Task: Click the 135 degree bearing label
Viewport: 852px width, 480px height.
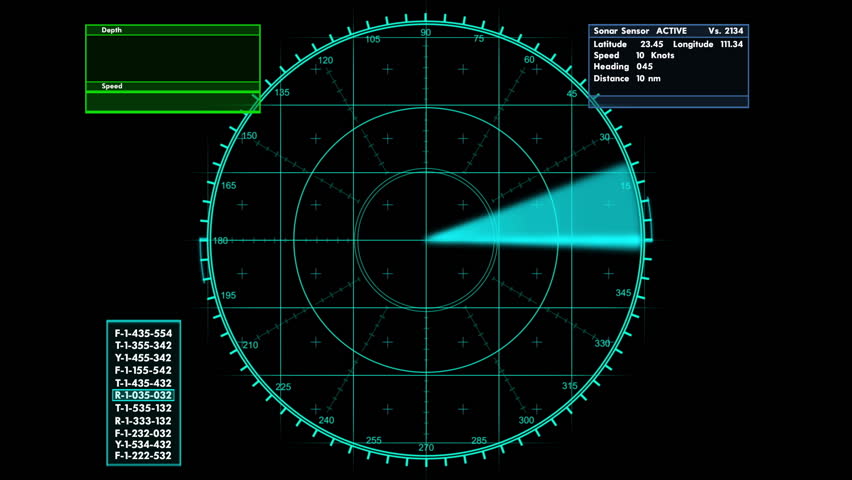Action: [x=282, y=92]
